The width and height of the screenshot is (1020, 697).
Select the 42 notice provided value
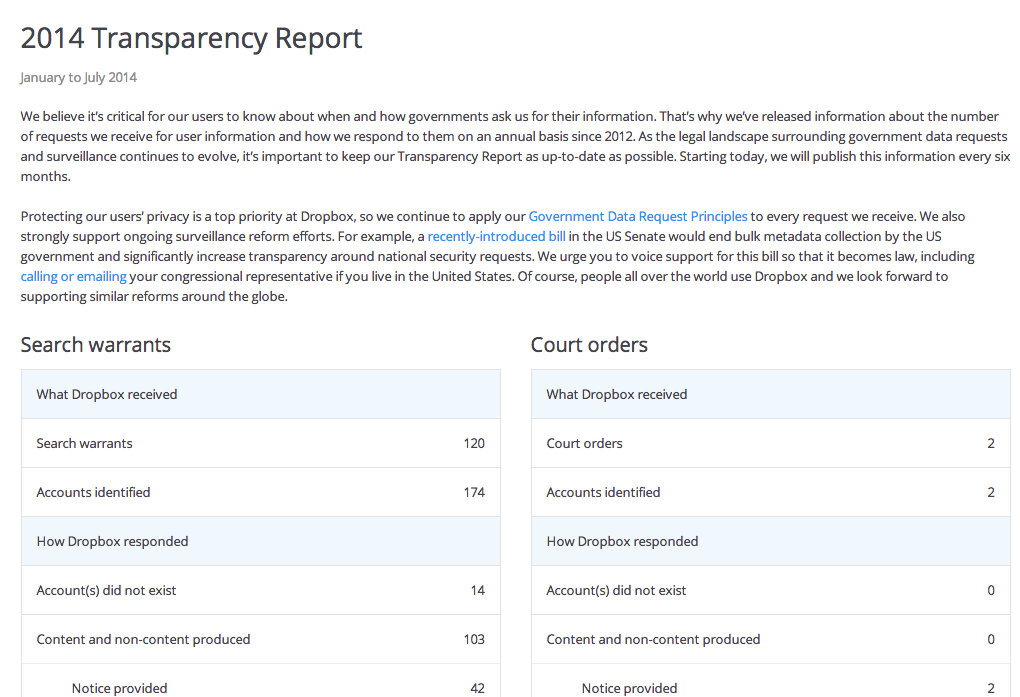(x=477, y=689)
